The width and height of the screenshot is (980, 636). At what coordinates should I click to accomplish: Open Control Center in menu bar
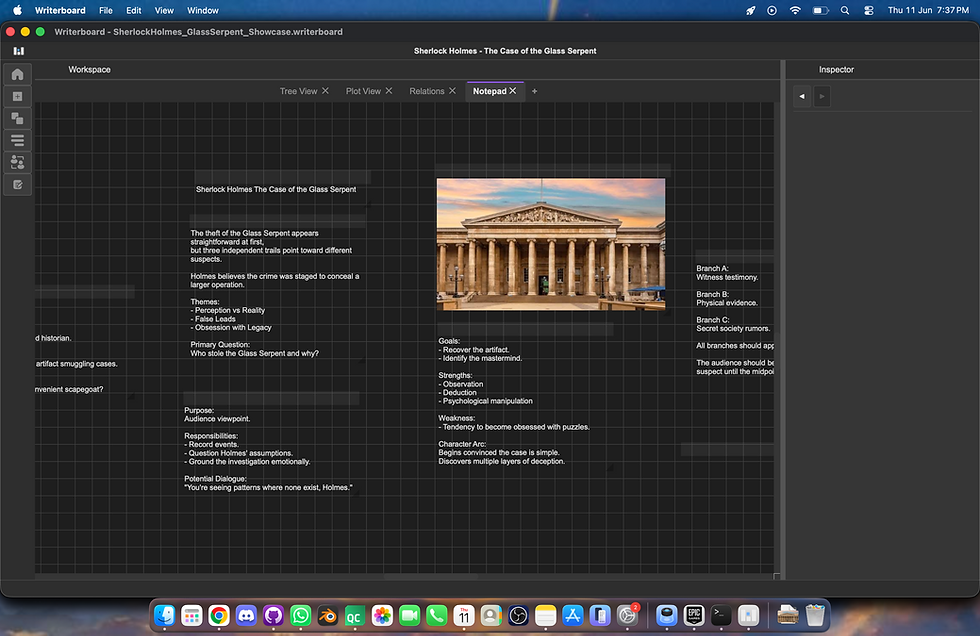(869, 10)
